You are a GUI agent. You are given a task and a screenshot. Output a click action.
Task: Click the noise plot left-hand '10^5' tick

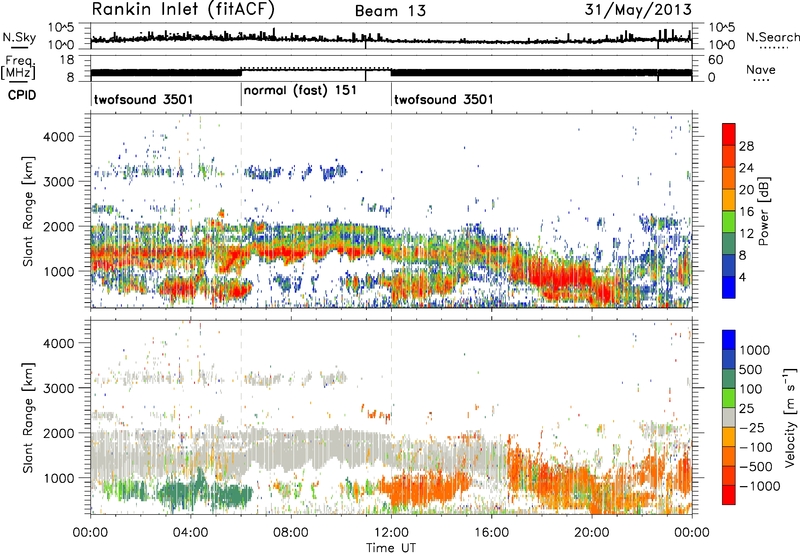61,27
